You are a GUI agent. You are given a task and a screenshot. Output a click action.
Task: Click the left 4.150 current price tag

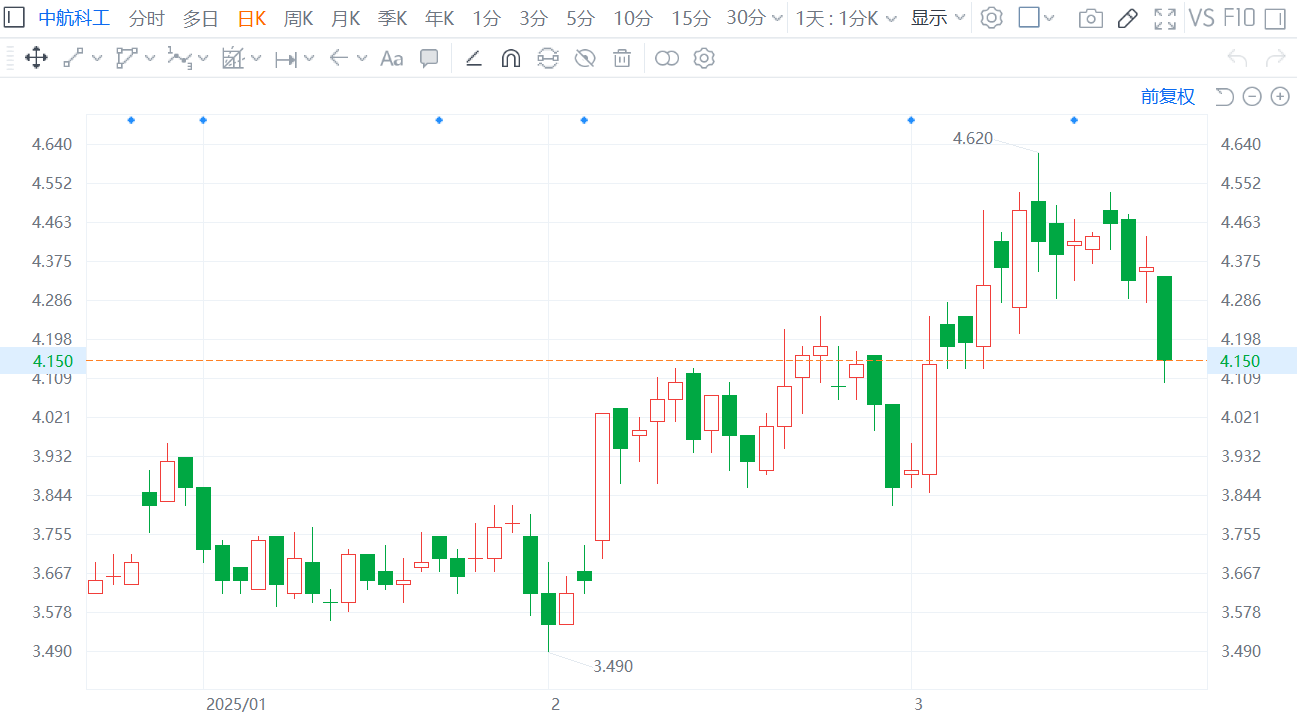tap(43, 360)
